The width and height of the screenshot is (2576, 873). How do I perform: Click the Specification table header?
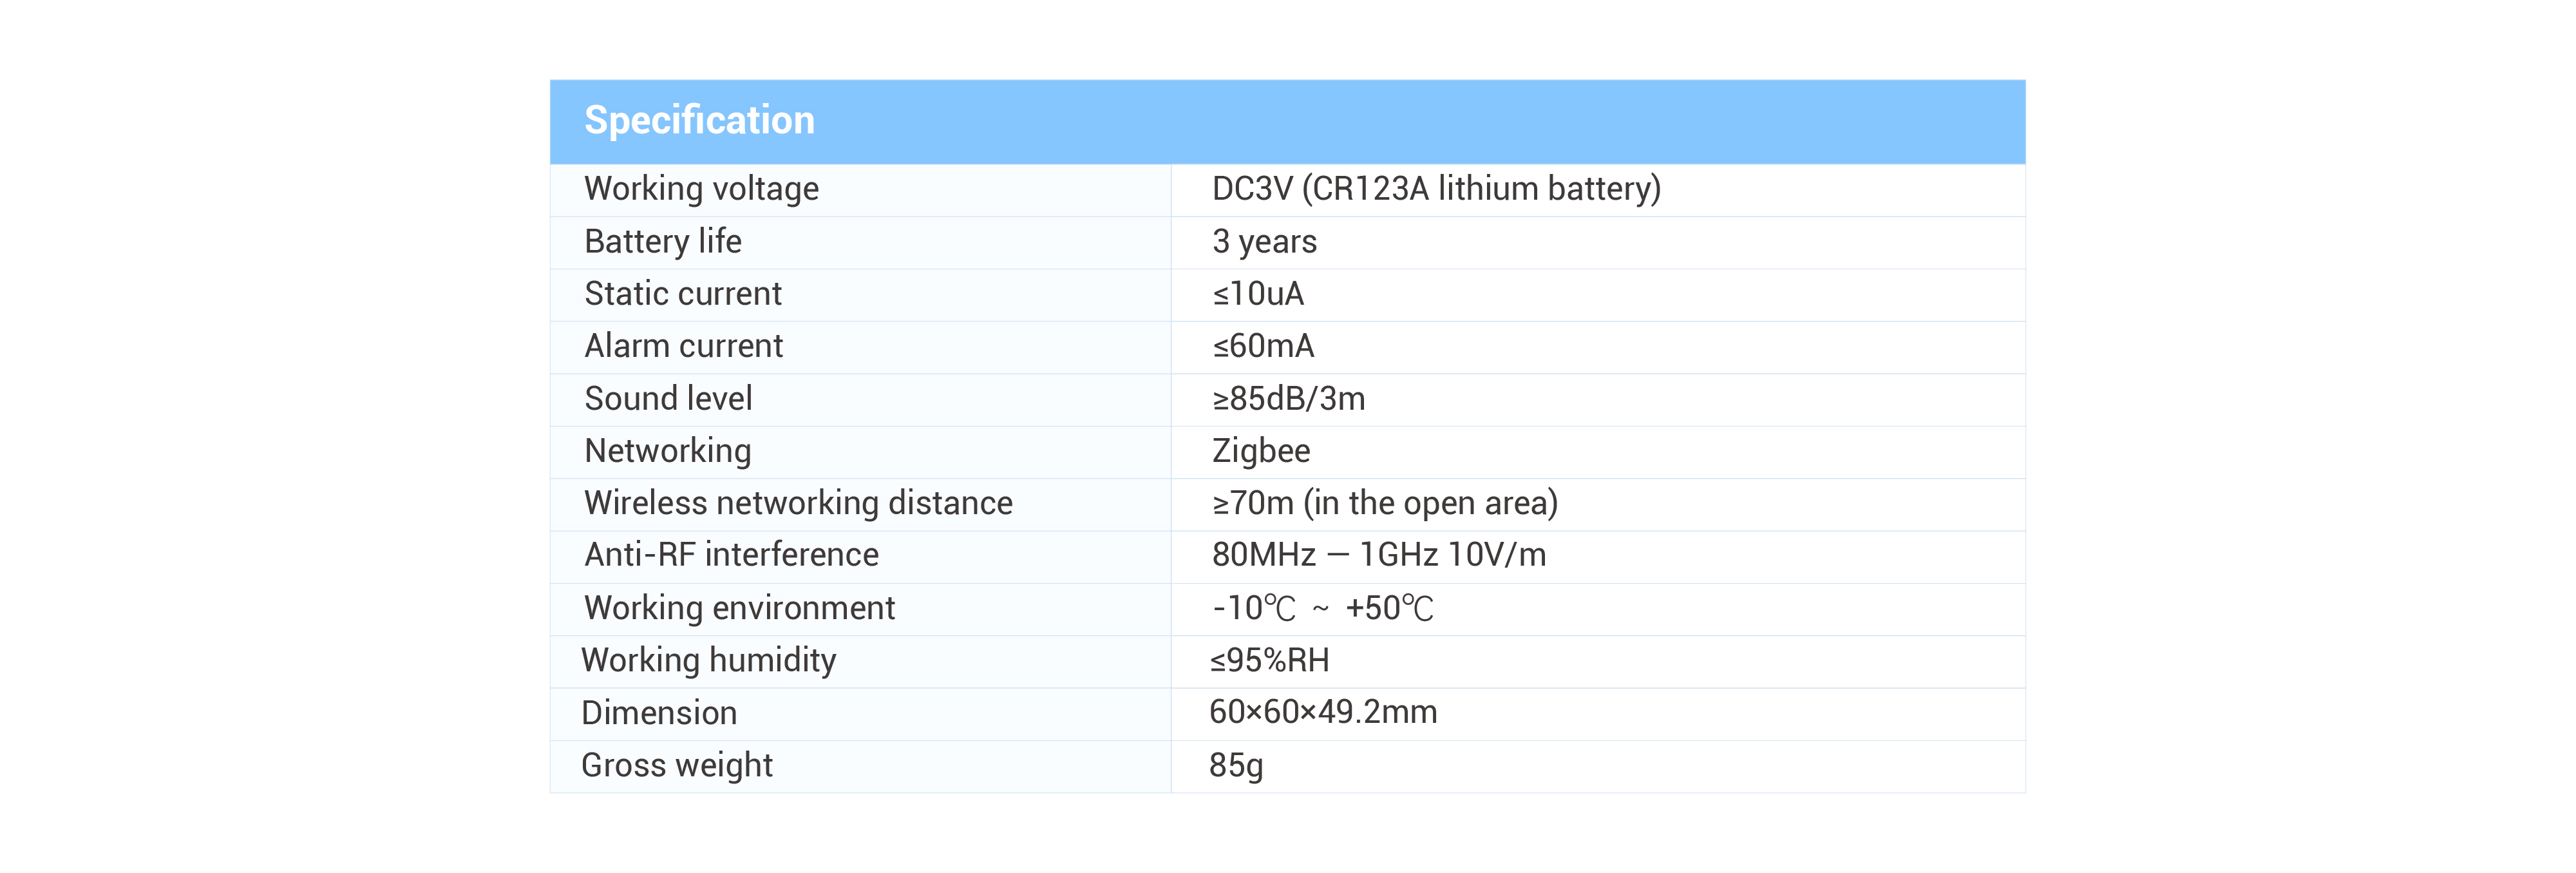(x=699, y=121)
